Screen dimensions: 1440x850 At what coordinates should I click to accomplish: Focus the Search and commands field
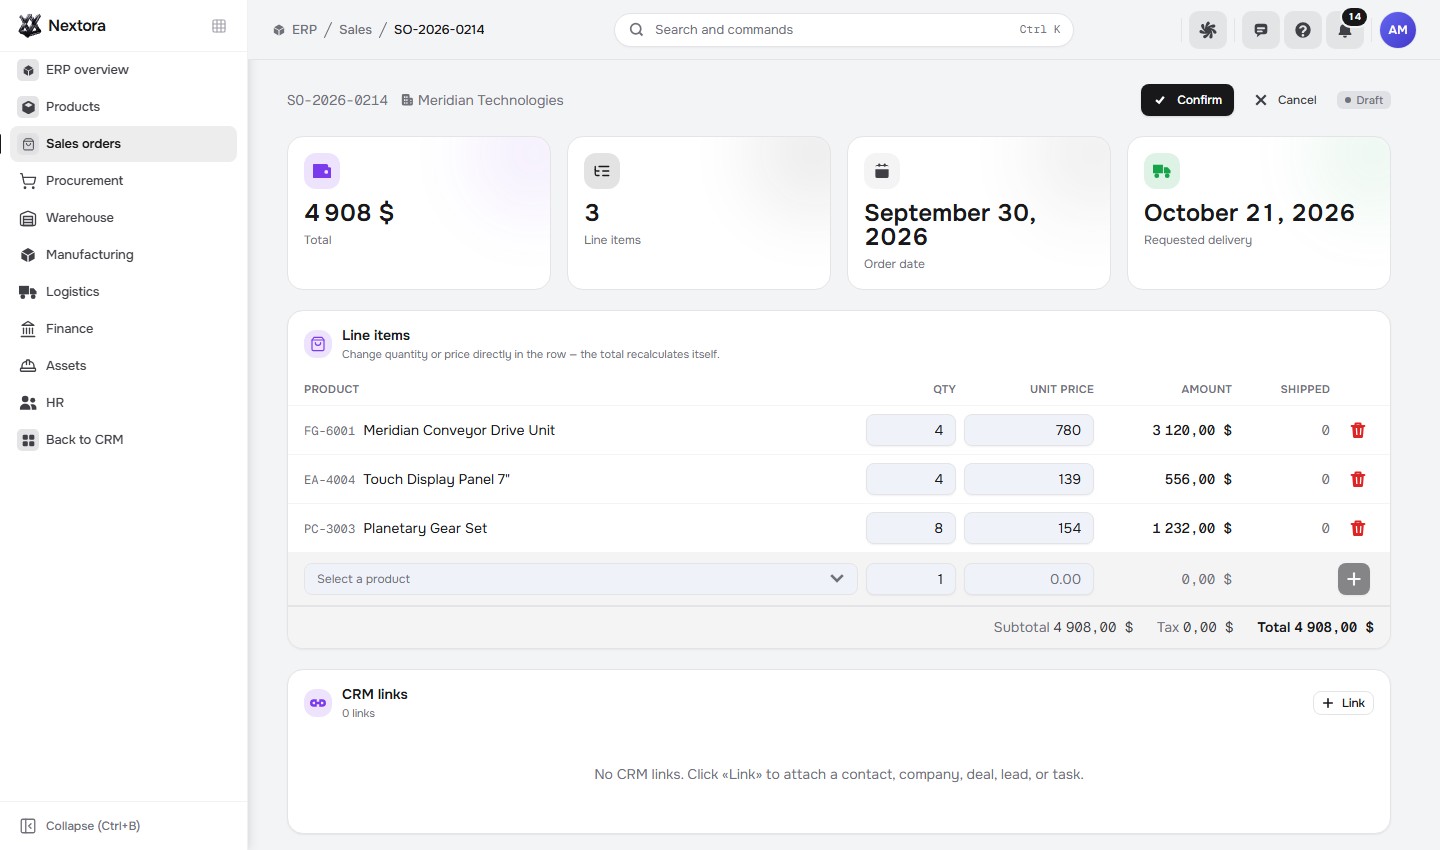pyautogui.click(x=843, y=30)
